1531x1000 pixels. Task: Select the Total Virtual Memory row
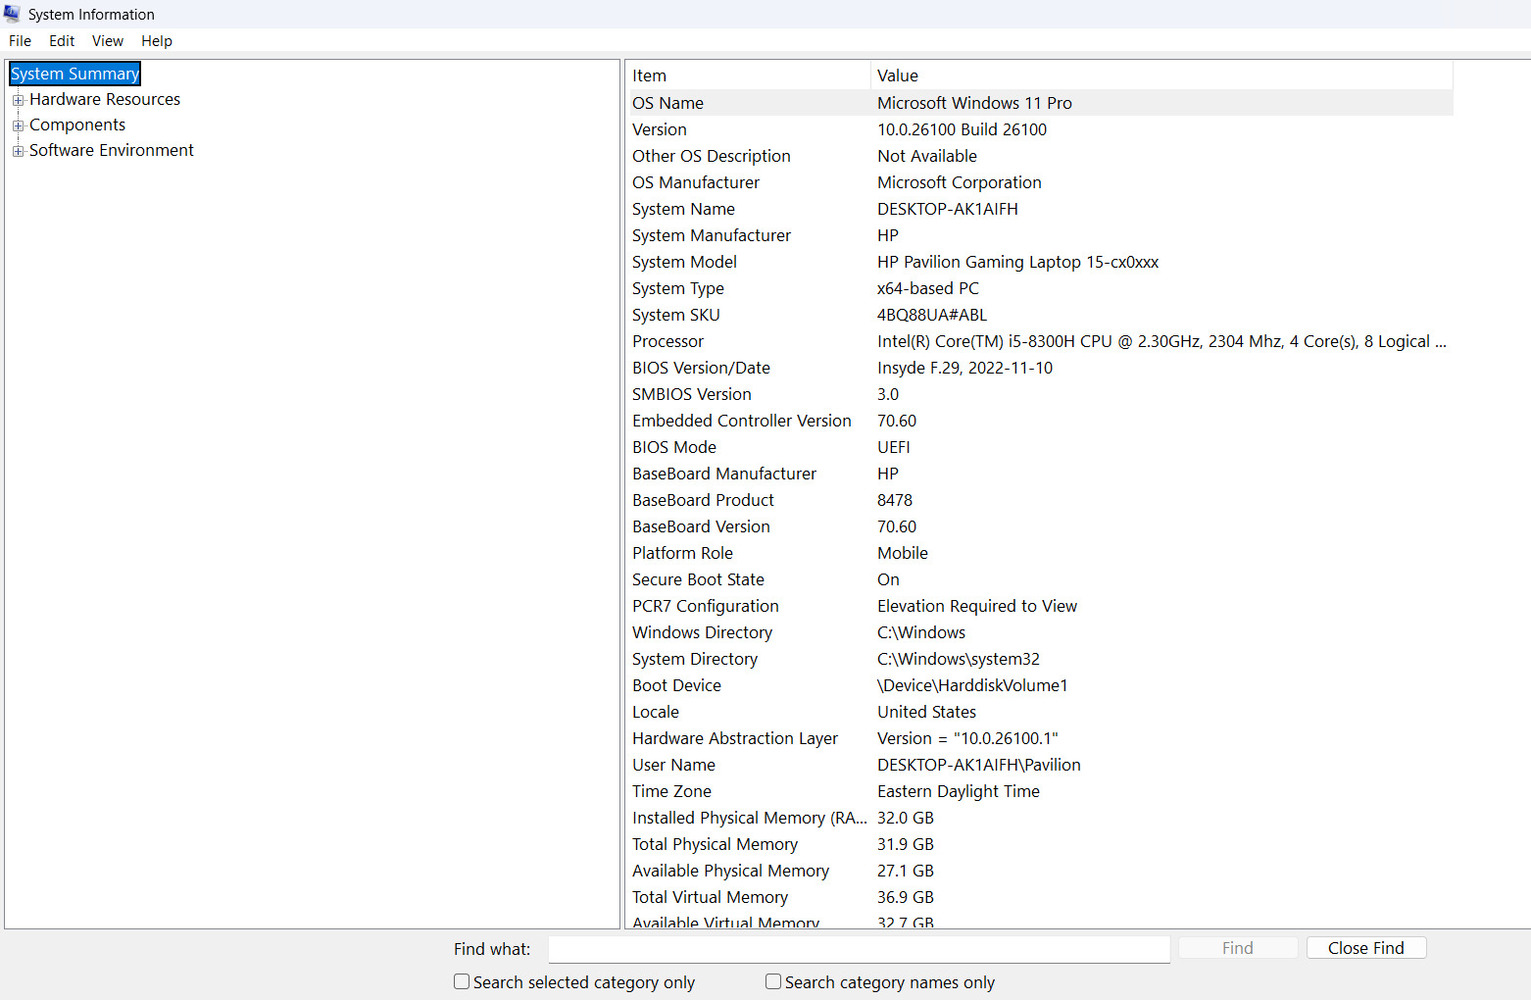coord(1040,898)
